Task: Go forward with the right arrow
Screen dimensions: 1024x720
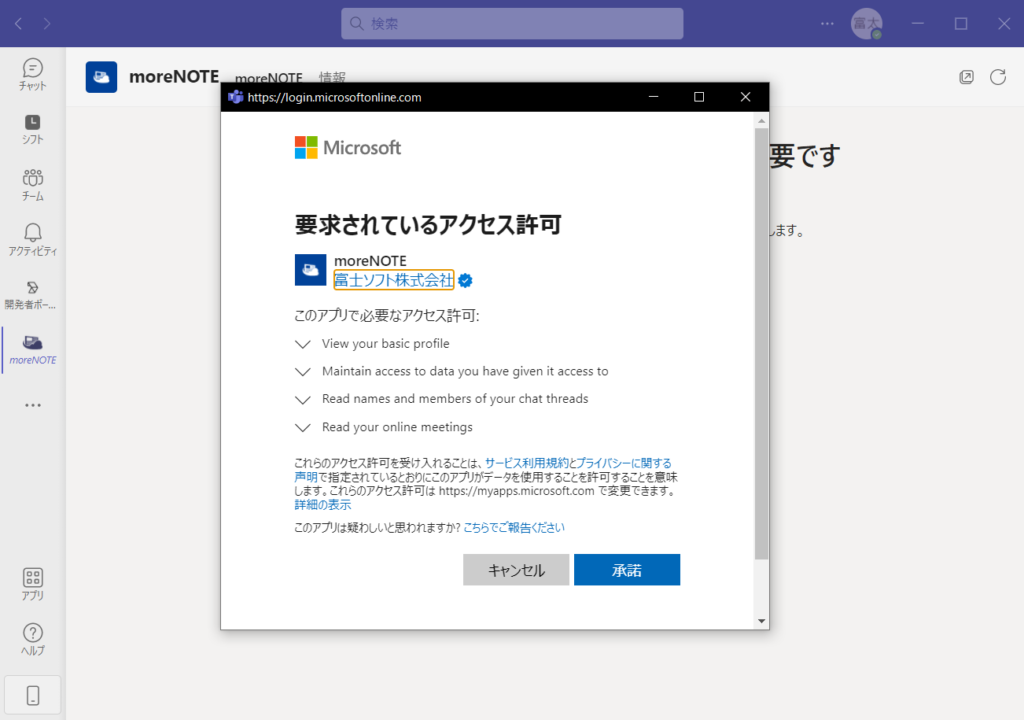Action: click(46, 24)
